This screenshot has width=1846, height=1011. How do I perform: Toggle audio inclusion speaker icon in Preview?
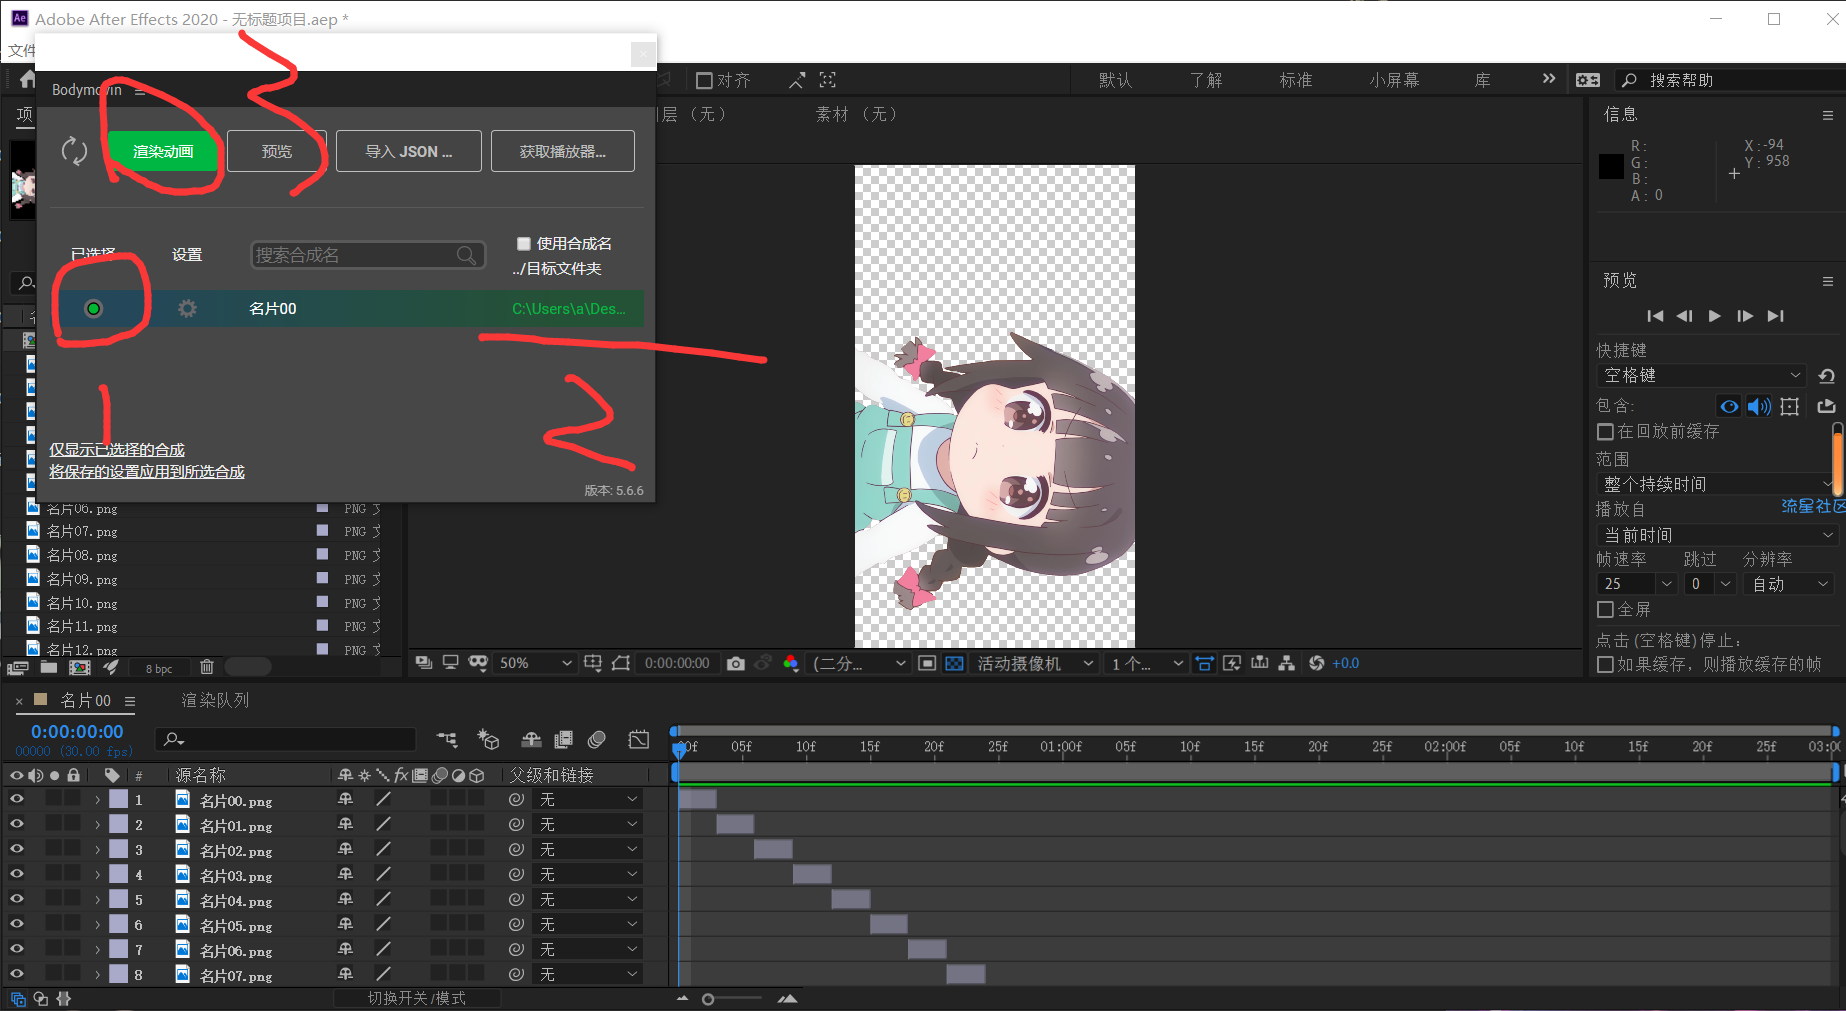1759,406
